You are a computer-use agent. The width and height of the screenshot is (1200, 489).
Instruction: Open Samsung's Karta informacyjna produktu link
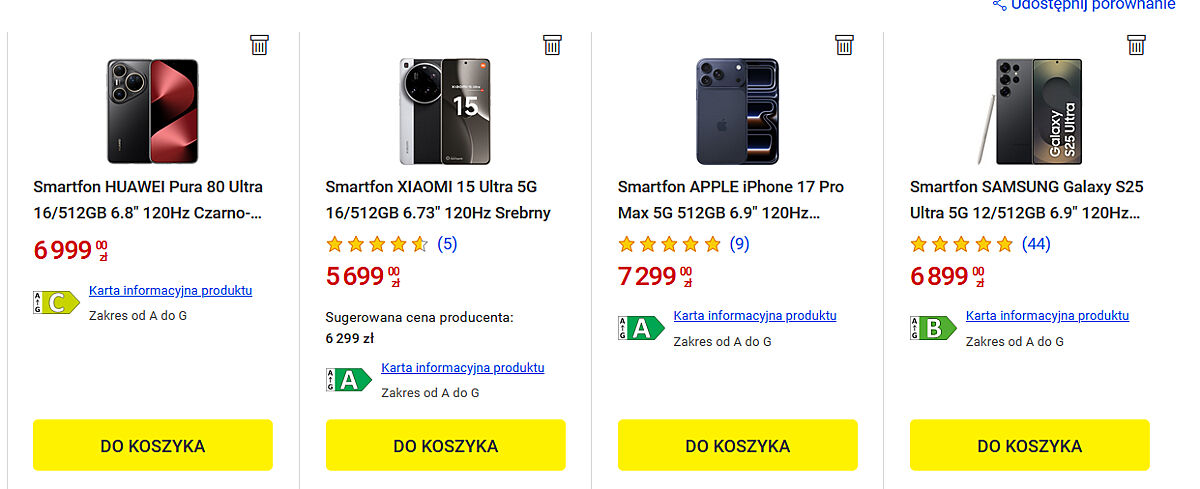pyautogui.click(x=1047, y=315)
